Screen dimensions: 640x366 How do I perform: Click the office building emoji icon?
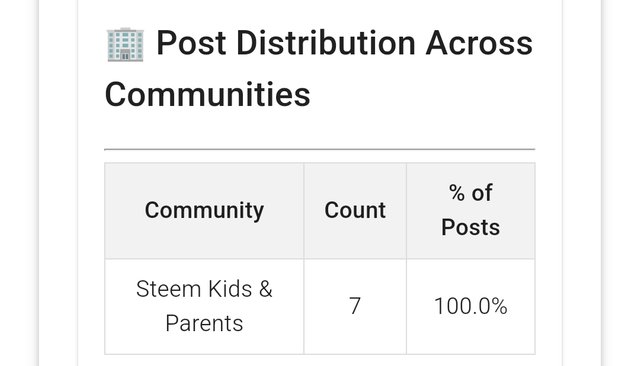(125, 44)
